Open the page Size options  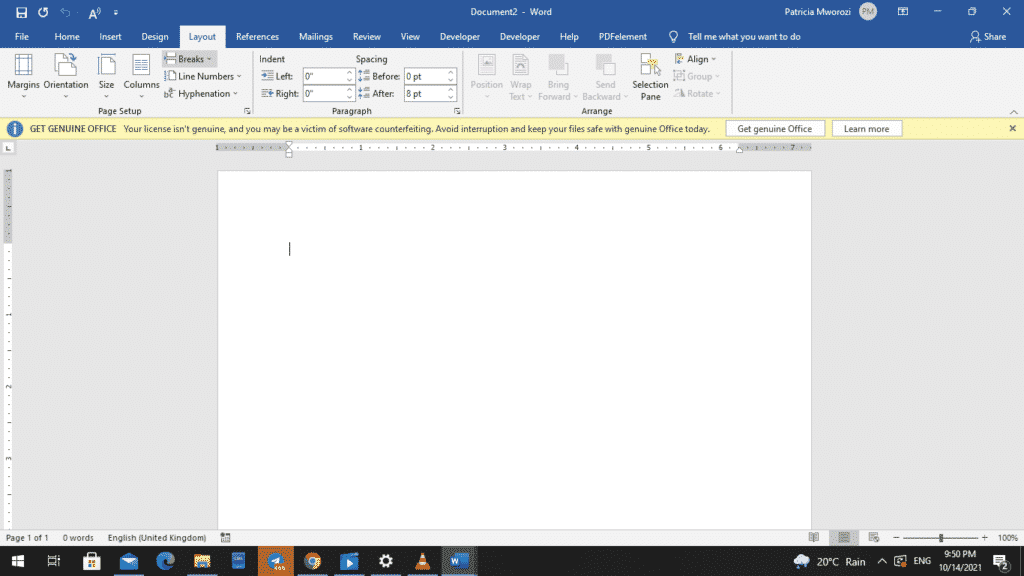[106, 76]
